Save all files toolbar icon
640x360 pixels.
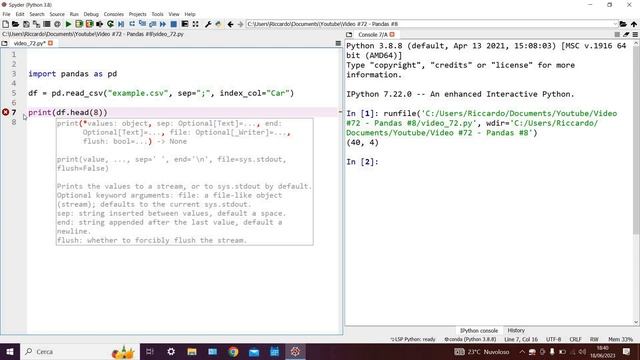pos(36,24)
